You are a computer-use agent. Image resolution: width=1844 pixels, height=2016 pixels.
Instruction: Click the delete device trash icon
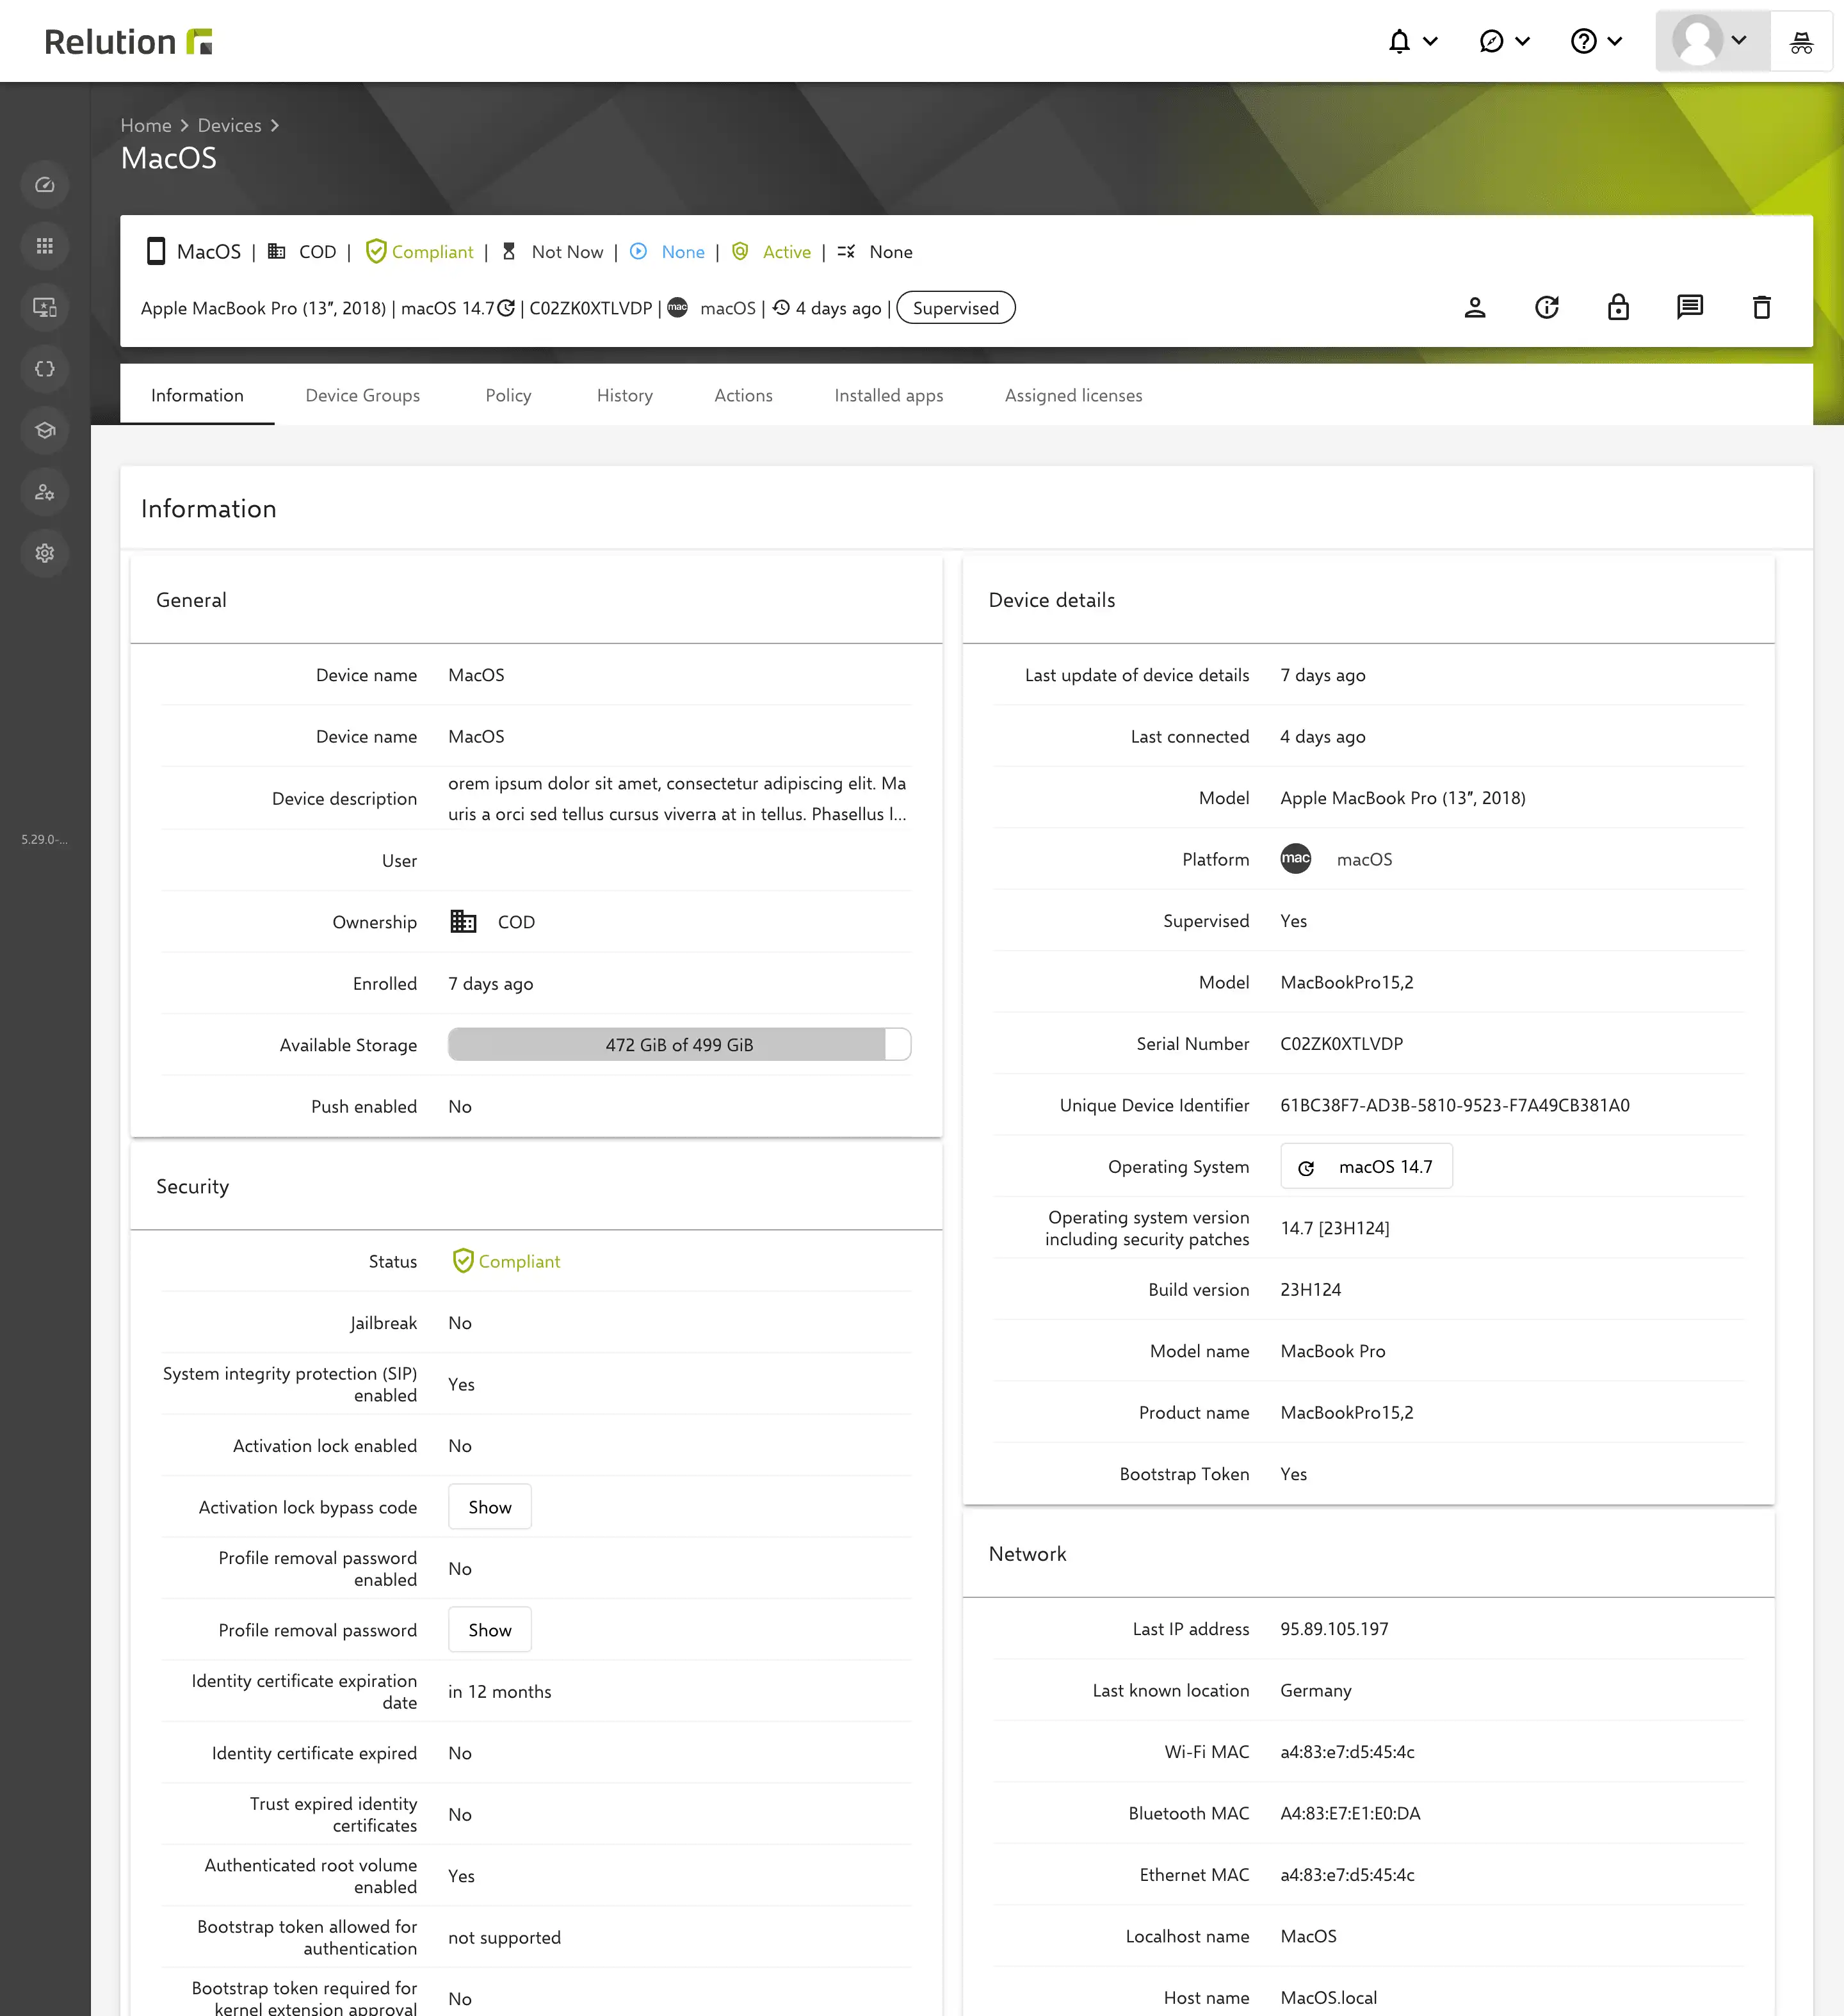1762,307
